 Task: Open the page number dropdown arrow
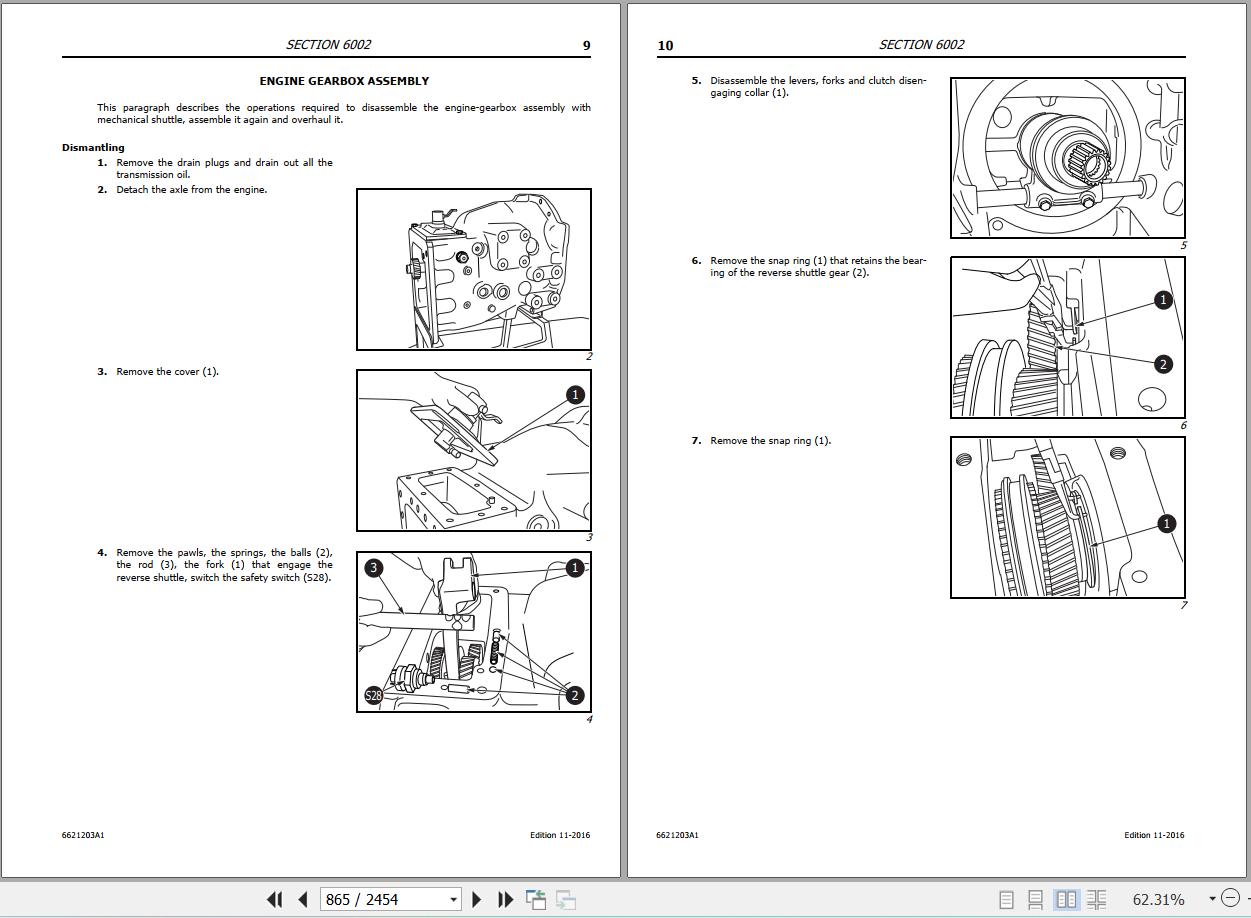coord(453,900)
